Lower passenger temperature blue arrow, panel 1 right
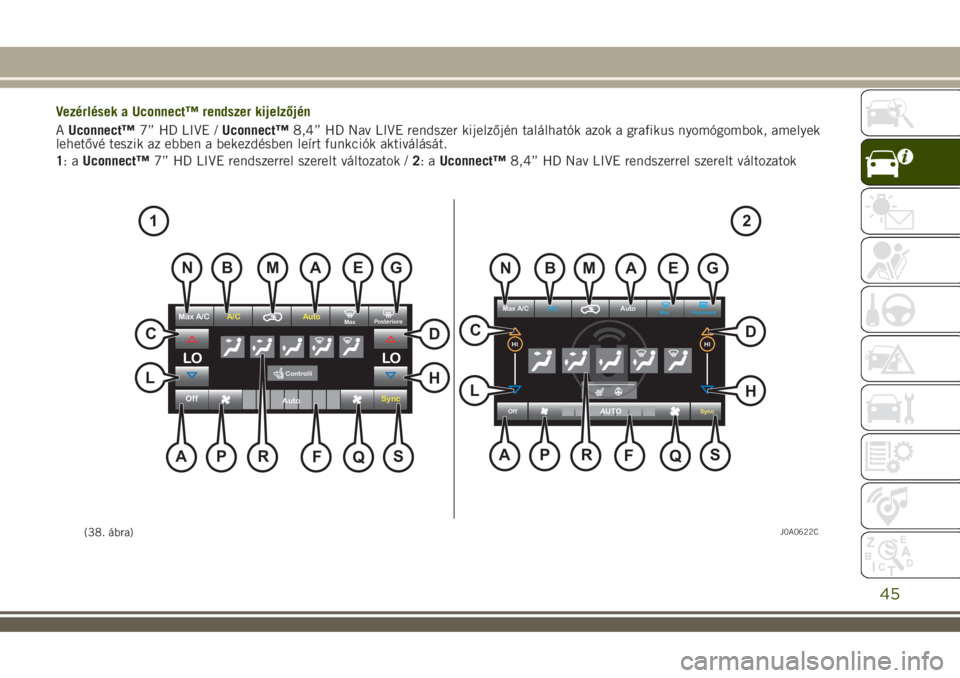Viewport: 960px width, 678px height. [391, 375]
